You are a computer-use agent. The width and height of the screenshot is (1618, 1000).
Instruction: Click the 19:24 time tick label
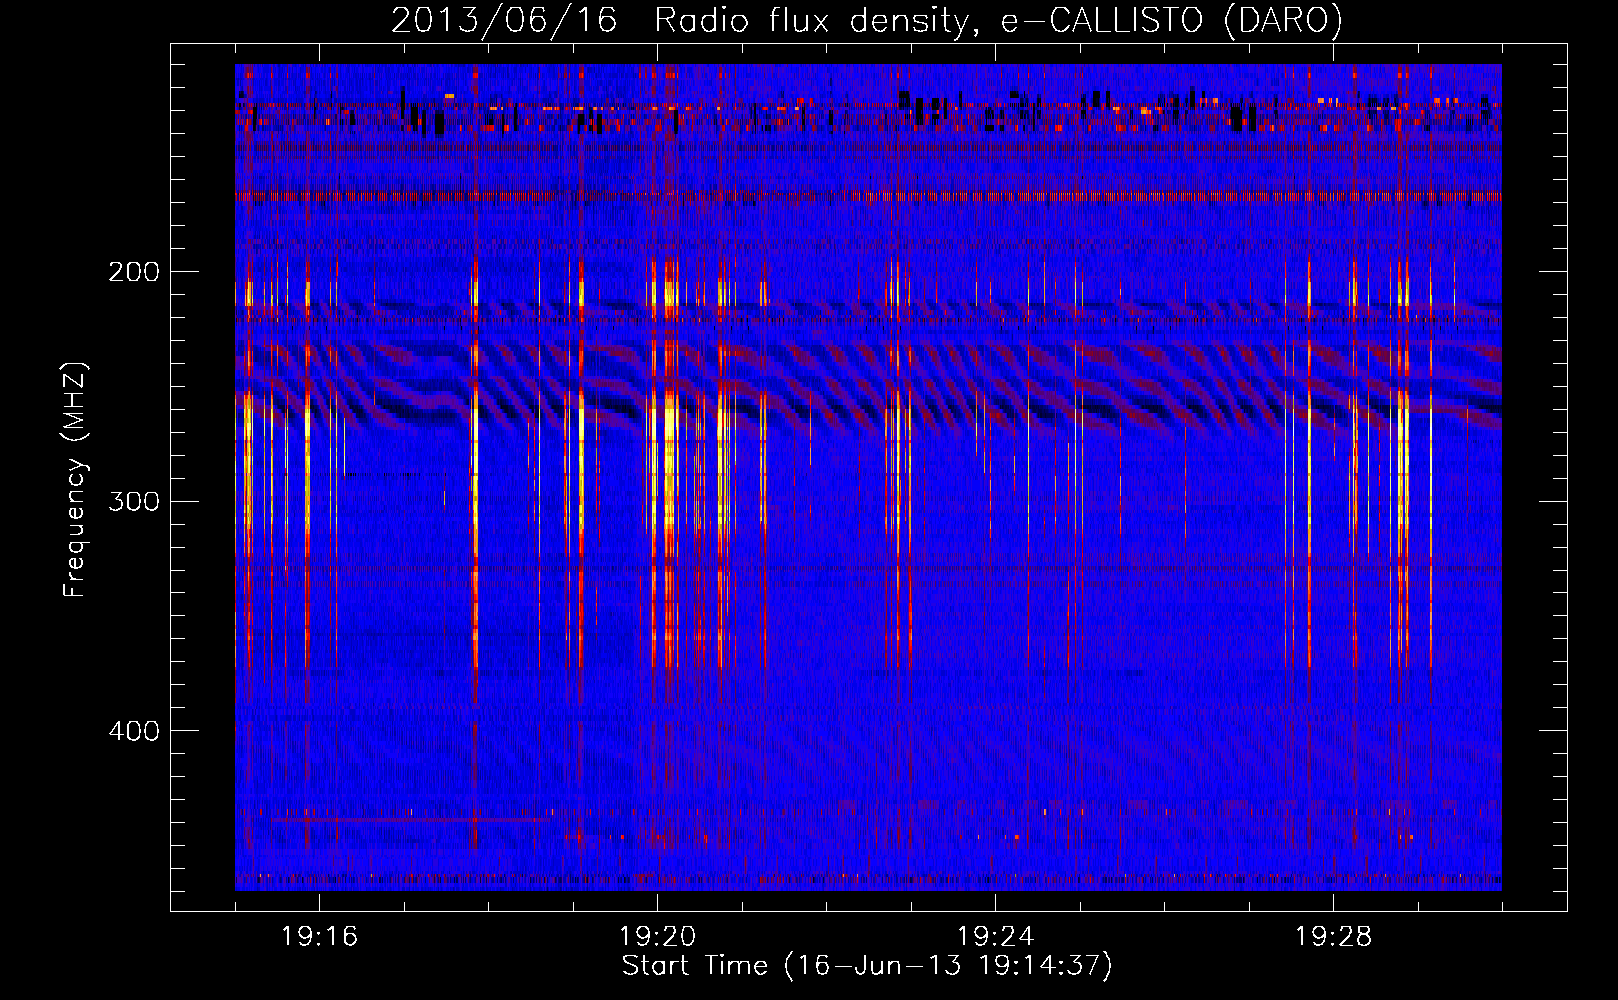[x=995, y=937]
